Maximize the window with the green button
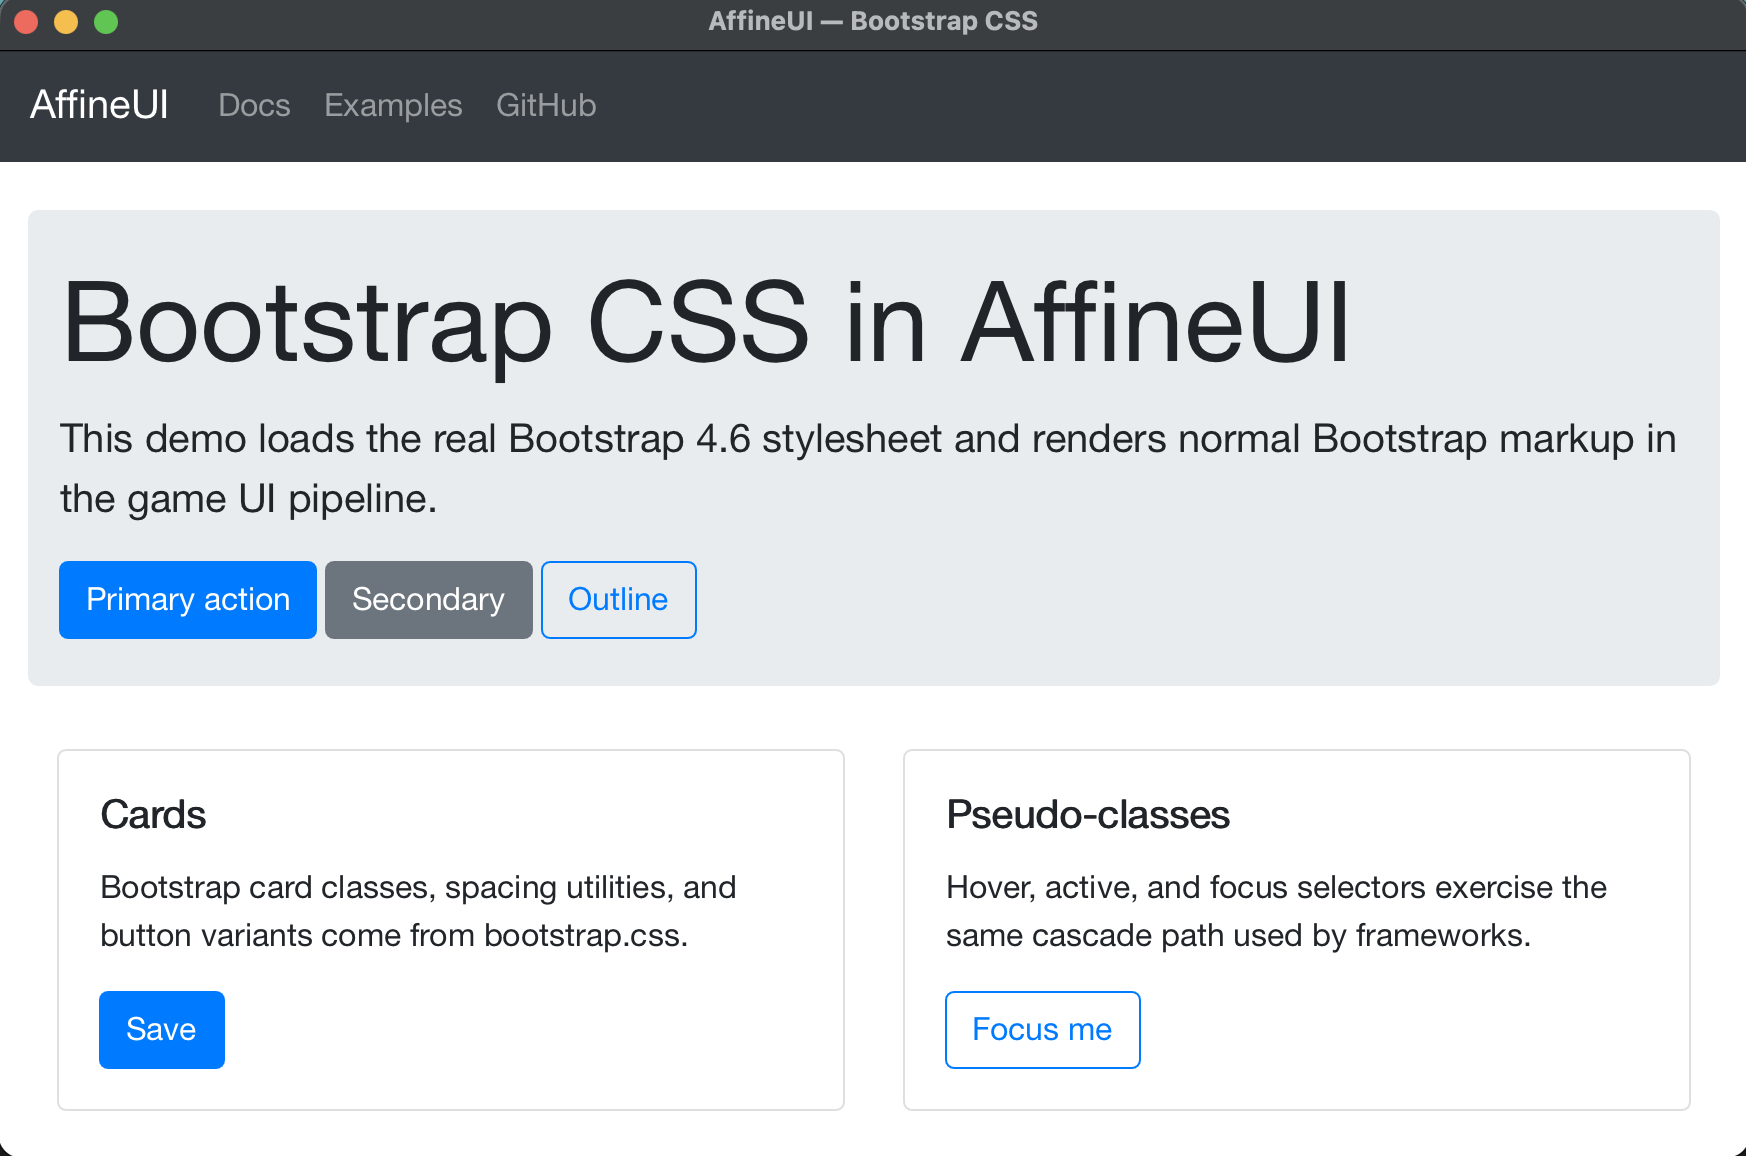This screenshot has height=1156, width=1746. [x=106, y=22]
